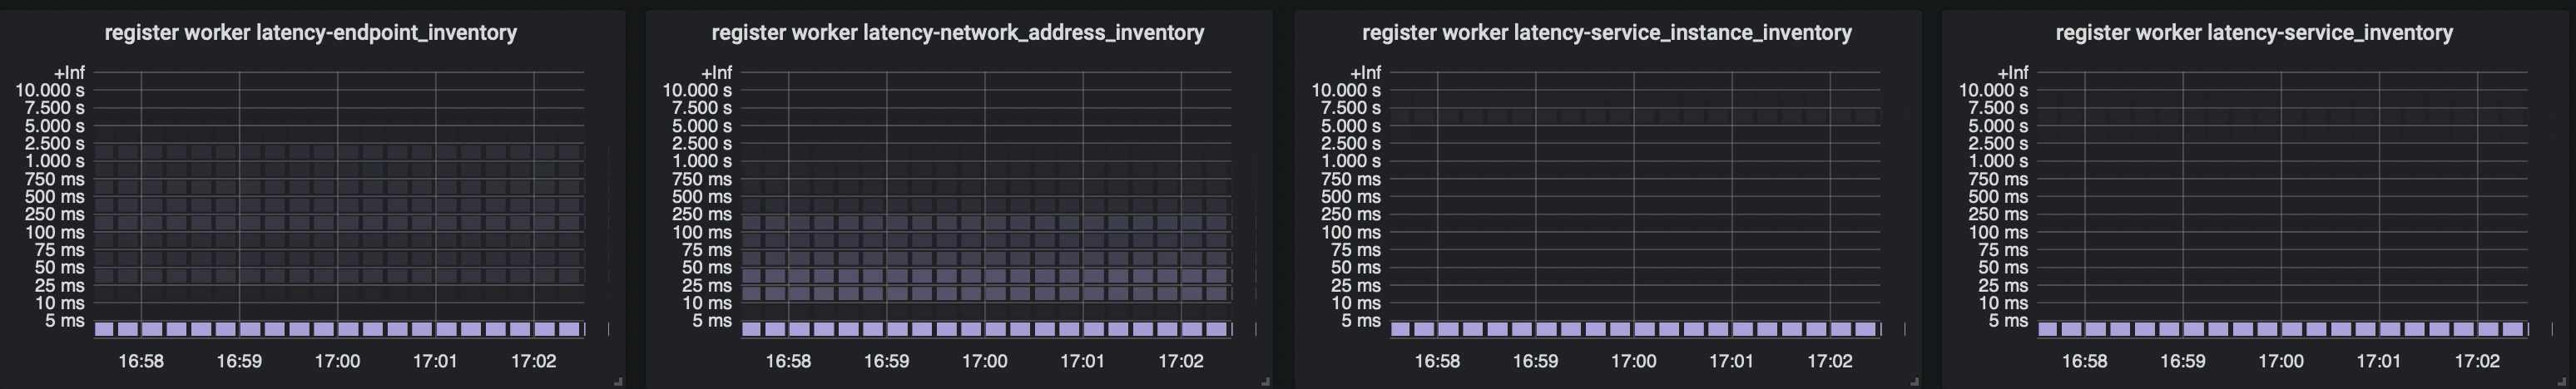The image size is (2576, 389).
Task: Click the 100 ms label in service_inventory panel
Action: click(x=1999, y=232)
